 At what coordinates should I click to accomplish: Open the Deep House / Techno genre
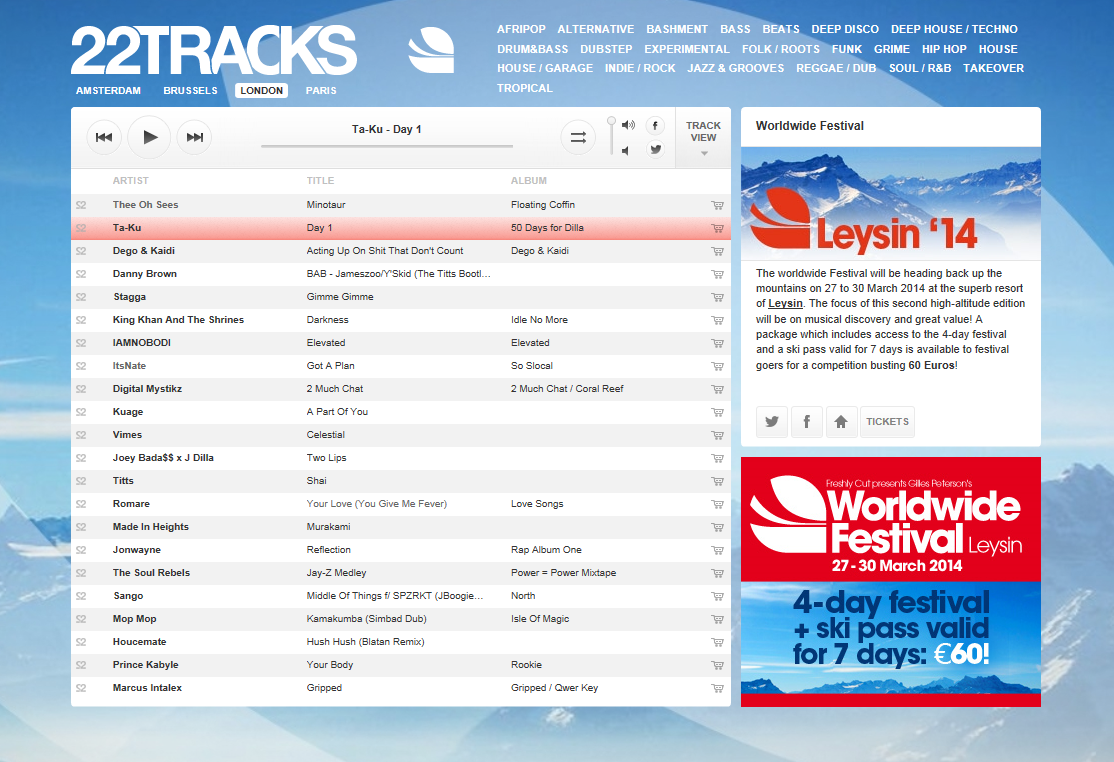(x=954, y=29)
